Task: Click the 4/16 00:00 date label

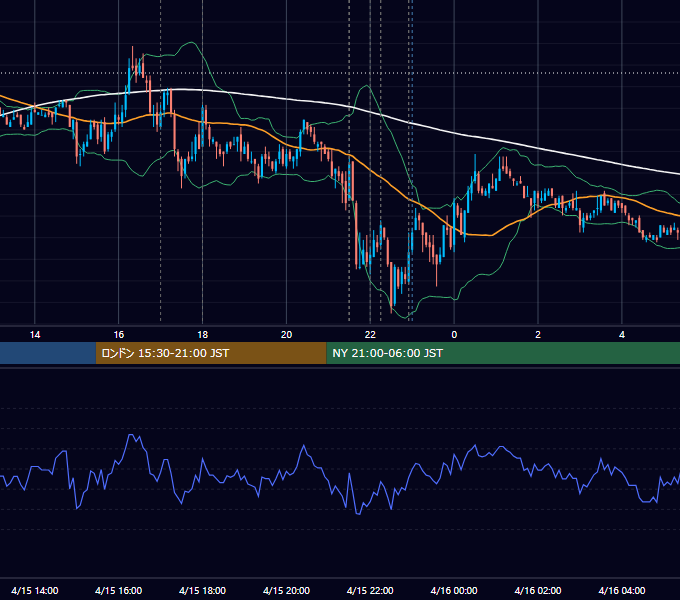Action: click(454, 590)
